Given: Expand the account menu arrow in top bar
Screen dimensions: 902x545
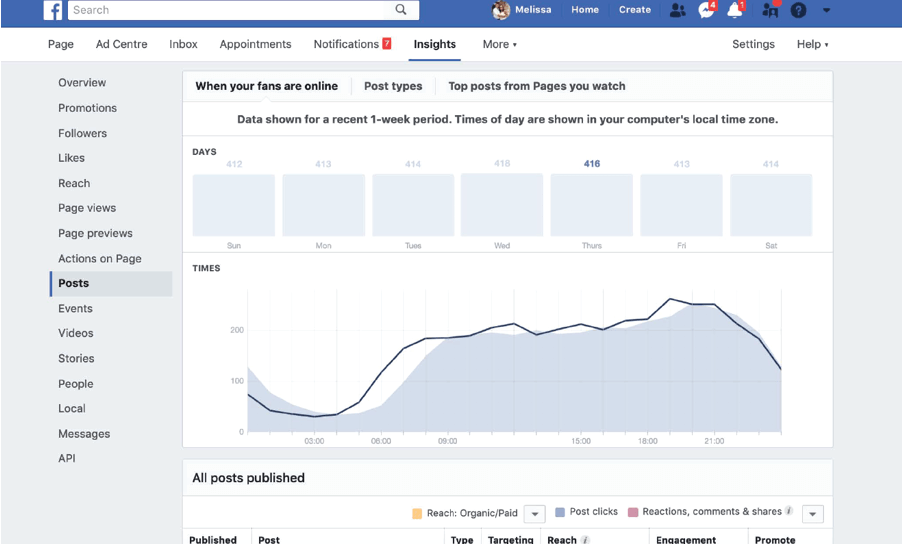Looking at the screenshot, I should tap(826, 10).
